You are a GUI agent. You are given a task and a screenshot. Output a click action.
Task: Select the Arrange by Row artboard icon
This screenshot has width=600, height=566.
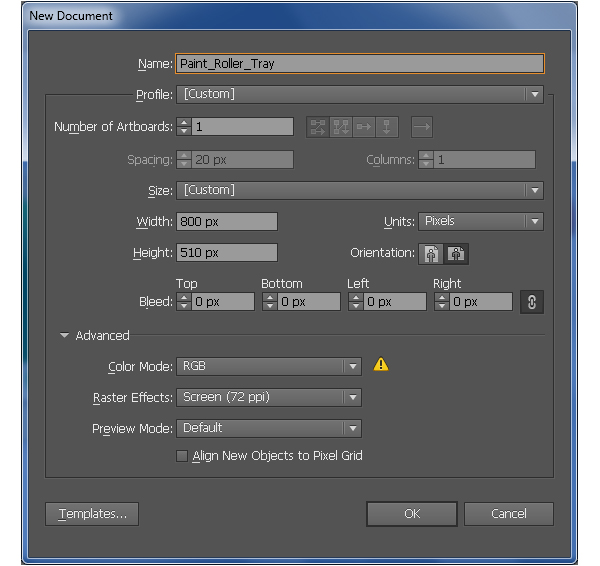pos(364,127)
